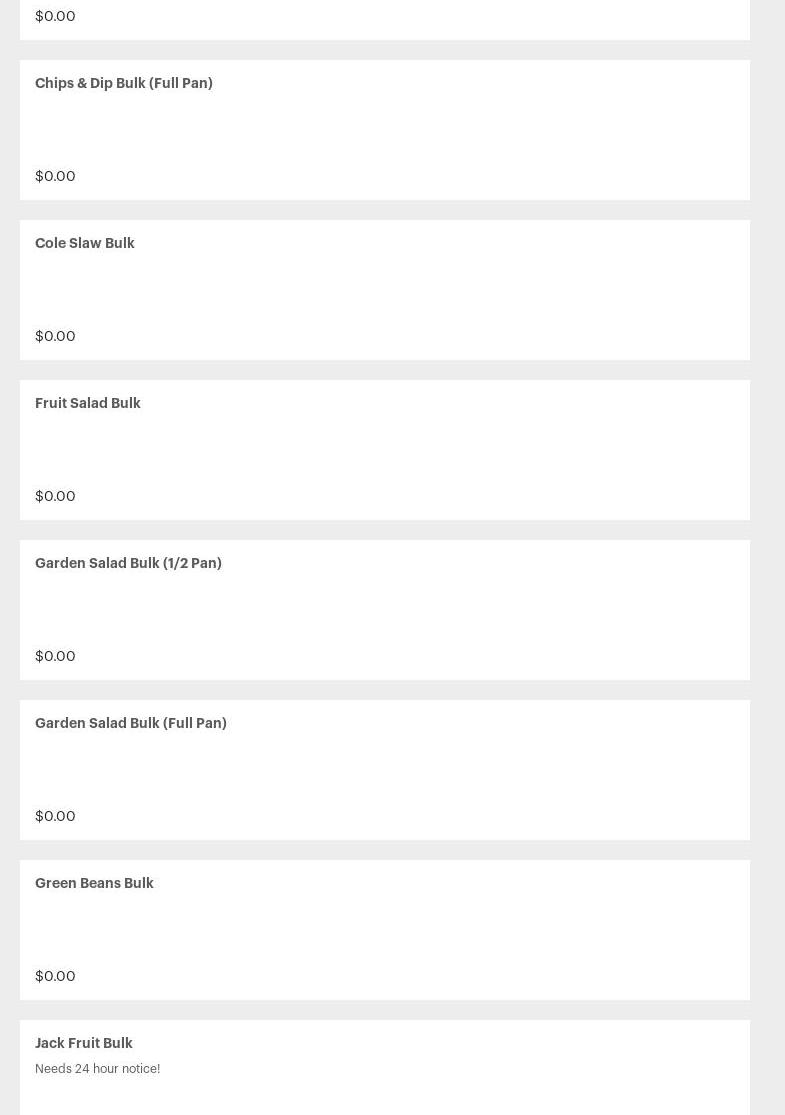Image resolution: width=785 pixels, height=1115 pixels.
Task: Click the $0.00 price under Garden Salad (Full Pan)
Action: pyautogui.click(x=55, y=816)
